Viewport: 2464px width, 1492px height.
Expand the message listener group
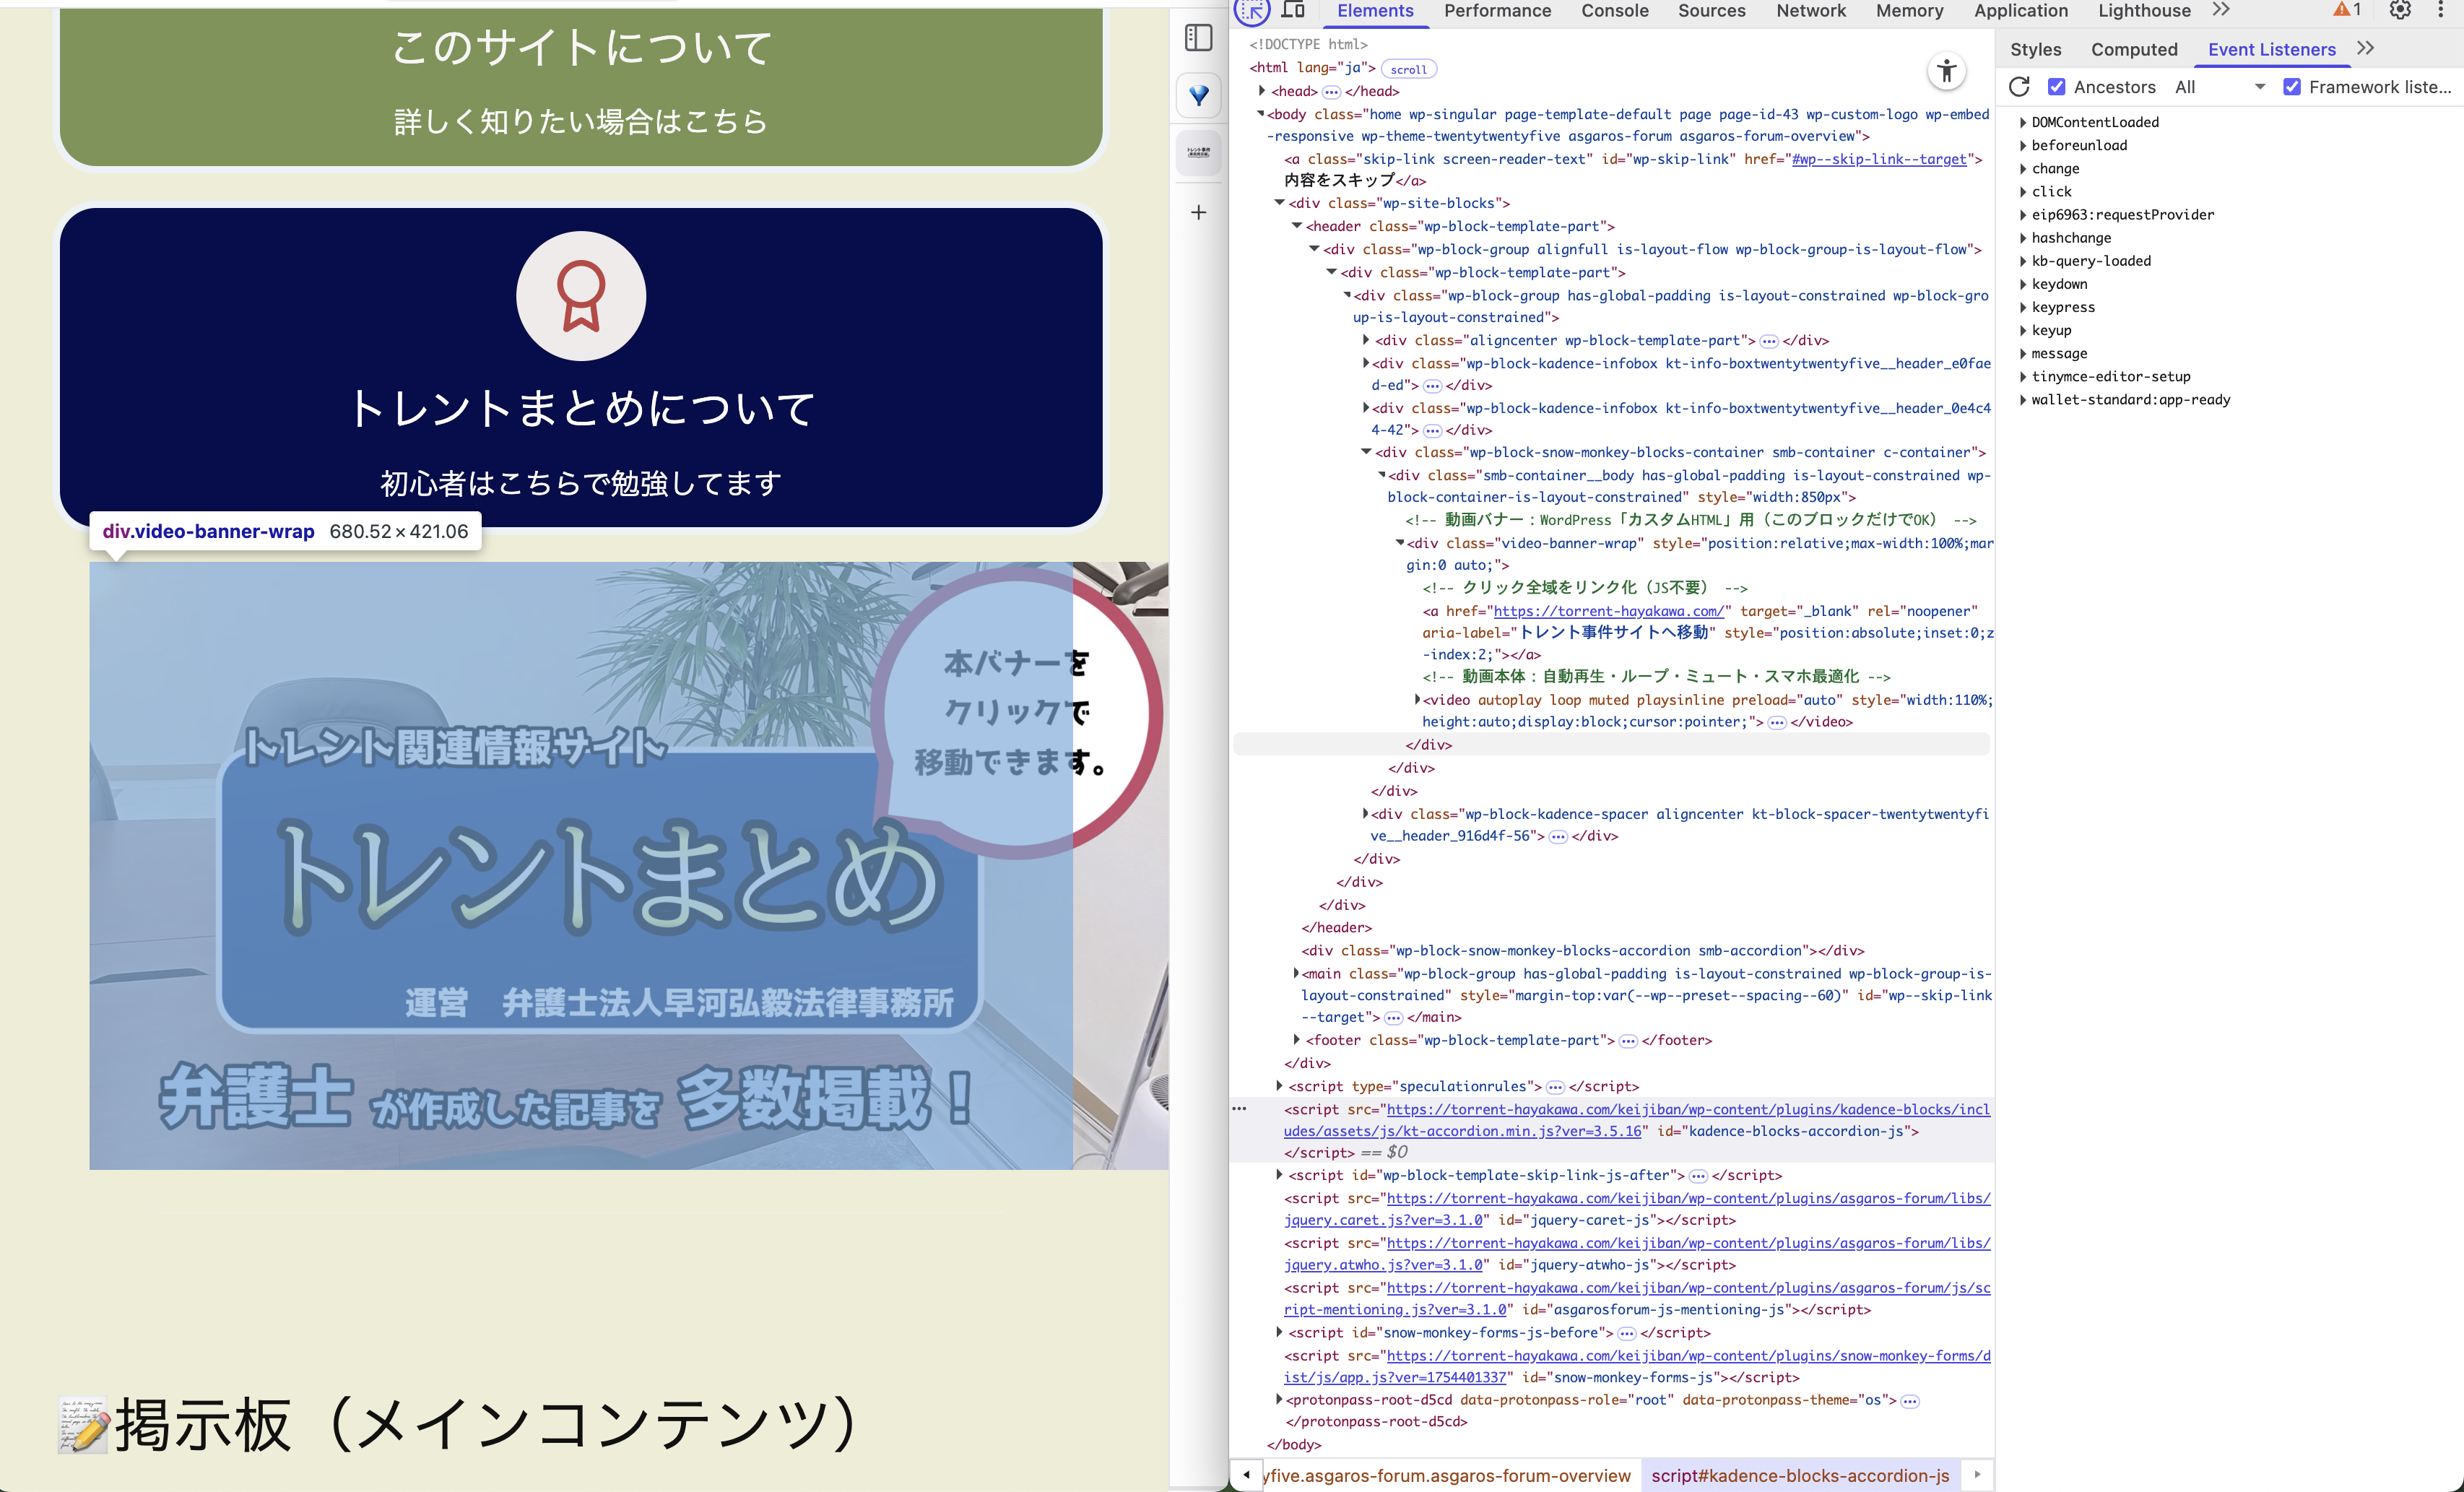coord(2023,353)
